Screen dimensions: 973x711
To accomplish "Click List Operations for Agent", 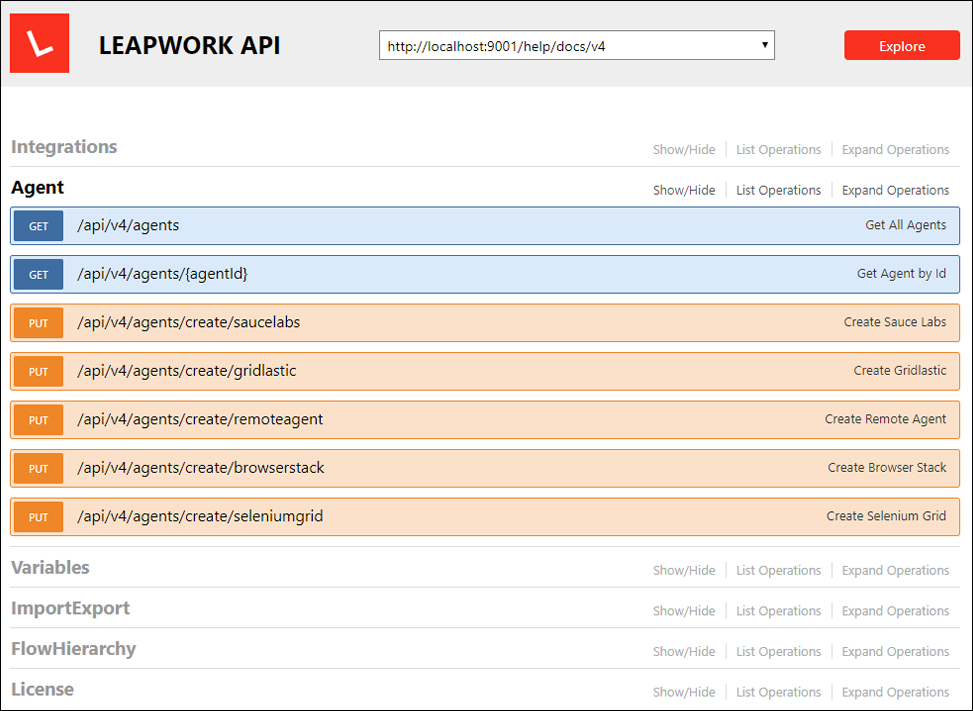I will (778, 190).
